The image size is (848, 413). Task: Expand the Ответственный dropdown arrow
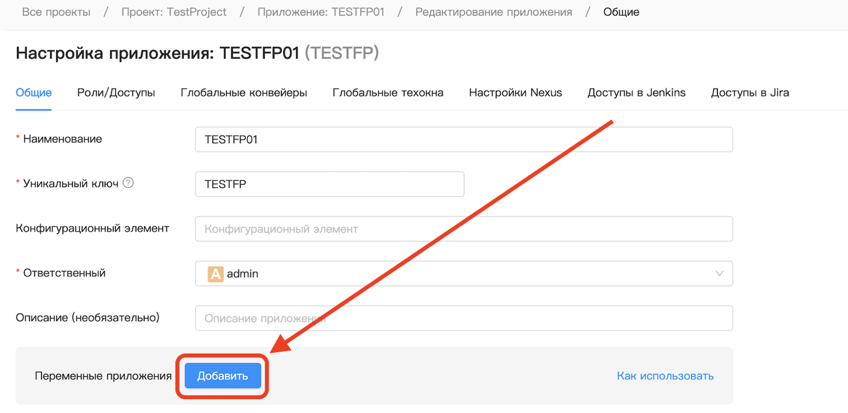point(718,273)
